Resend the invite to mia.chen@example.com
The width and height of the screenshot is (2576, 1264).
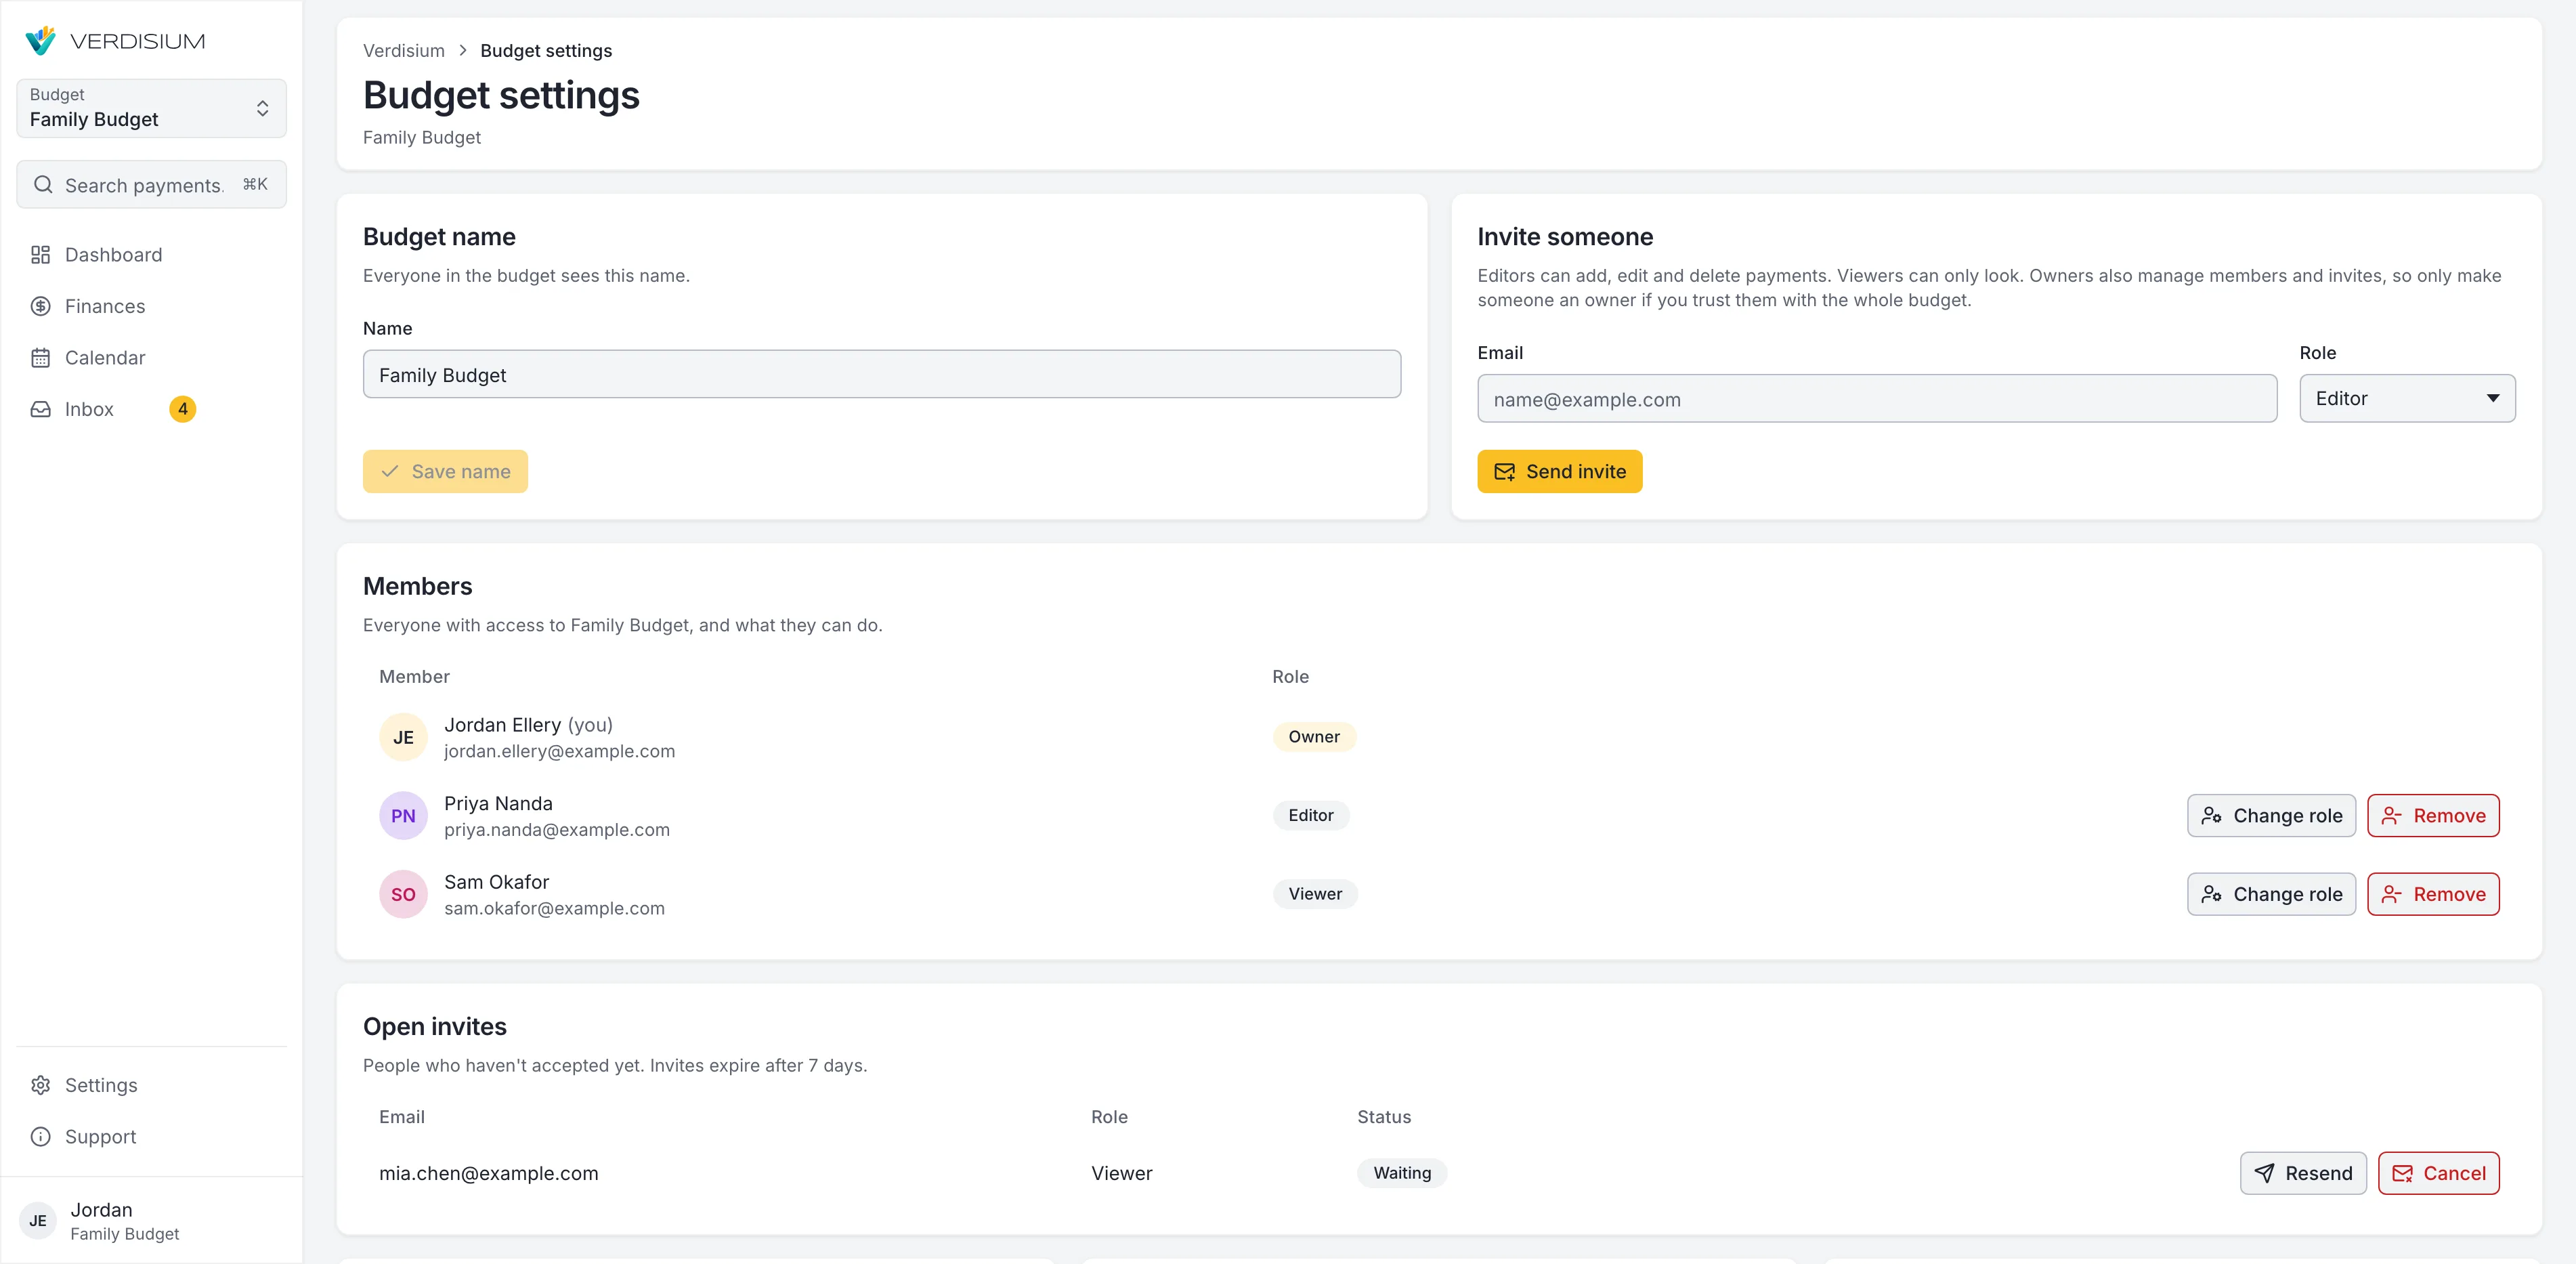click(2303, 1173)
